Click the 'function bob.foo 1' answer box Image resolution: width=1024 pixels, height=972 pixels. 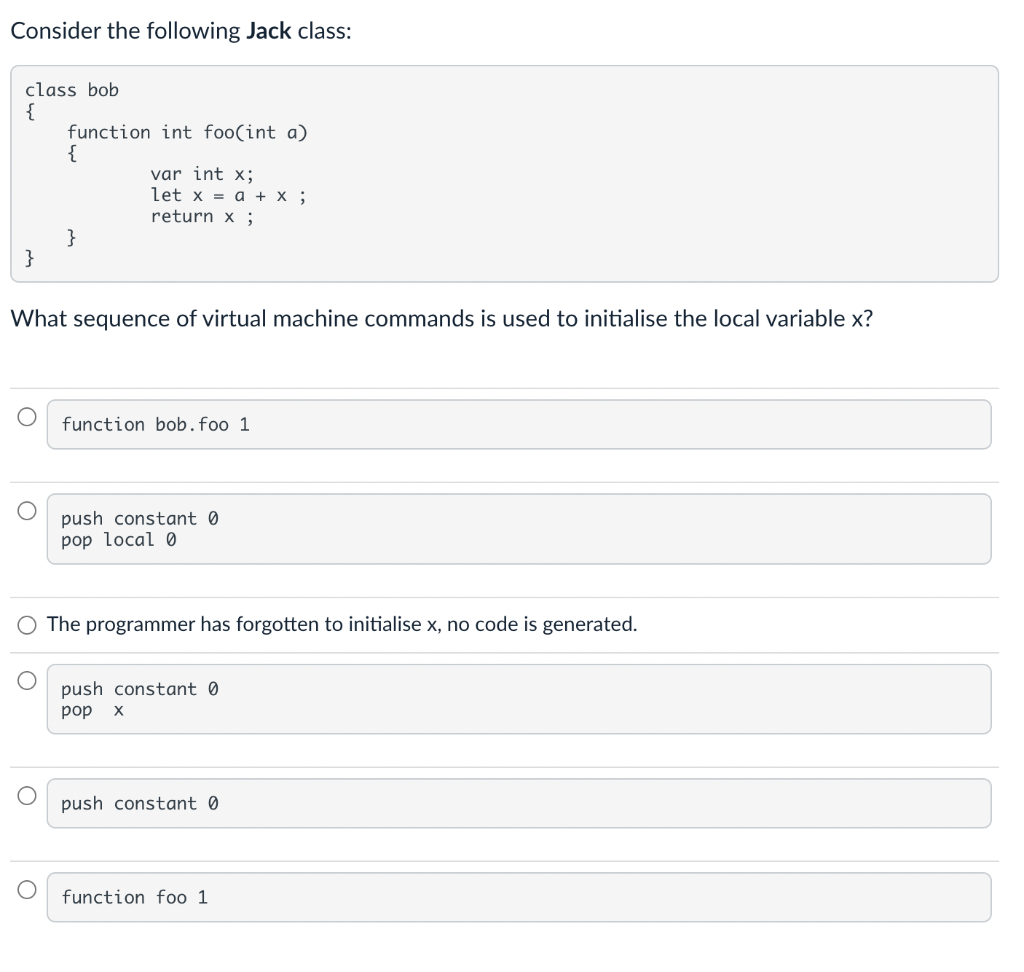pyautogui.click(x=518, y=424)
